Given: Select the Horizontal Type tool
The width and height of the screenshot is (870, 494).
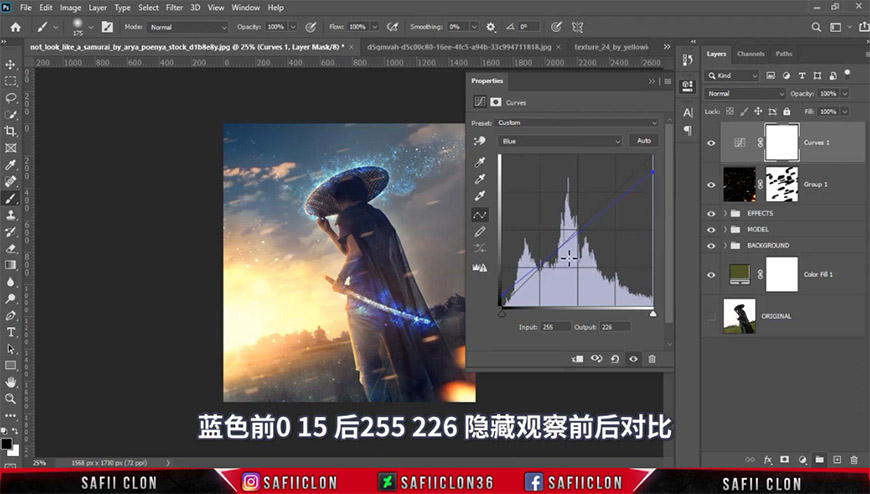Looking at the screenshot, I should [x=10, y=332].
